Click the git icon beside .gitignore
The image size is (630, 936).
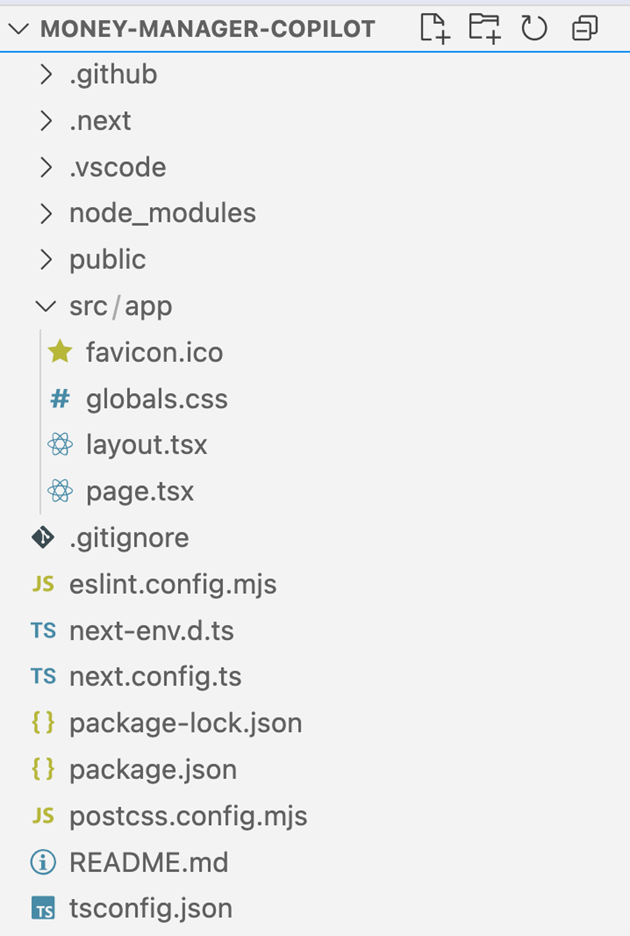tap(43, 537)
